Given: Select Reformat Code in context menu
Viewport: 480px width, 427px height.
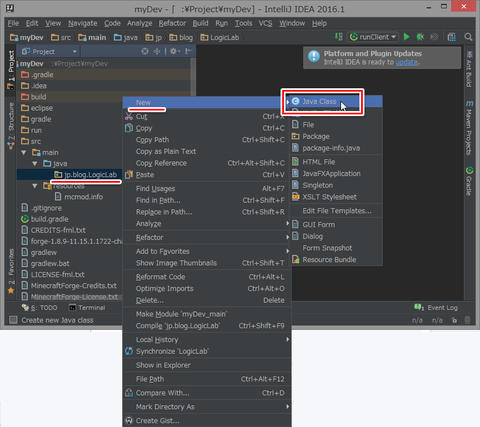Looking at the screenshot, I should point(207,277).
